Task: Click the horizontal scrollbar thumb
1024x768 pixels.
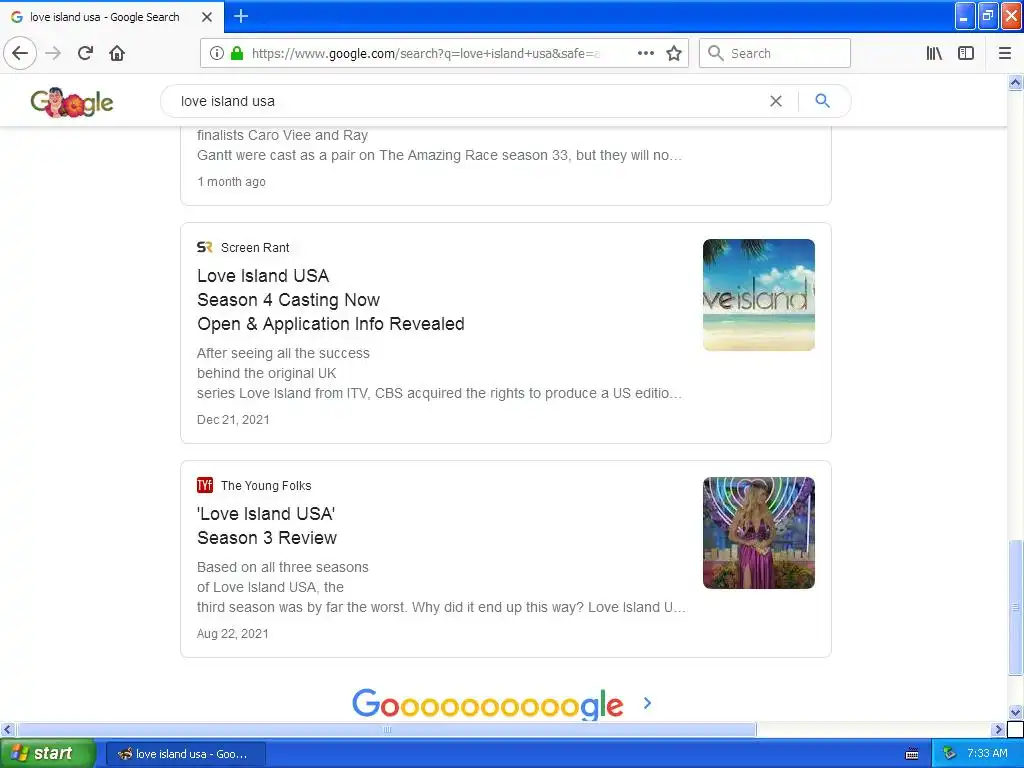Action: [x=387, y=729]
